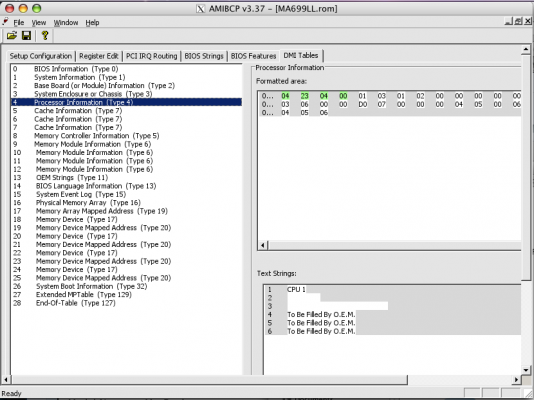Switch to the Setup Configuration tab
Viewport: 534px width, 400px height.
[x=41, y=56]
